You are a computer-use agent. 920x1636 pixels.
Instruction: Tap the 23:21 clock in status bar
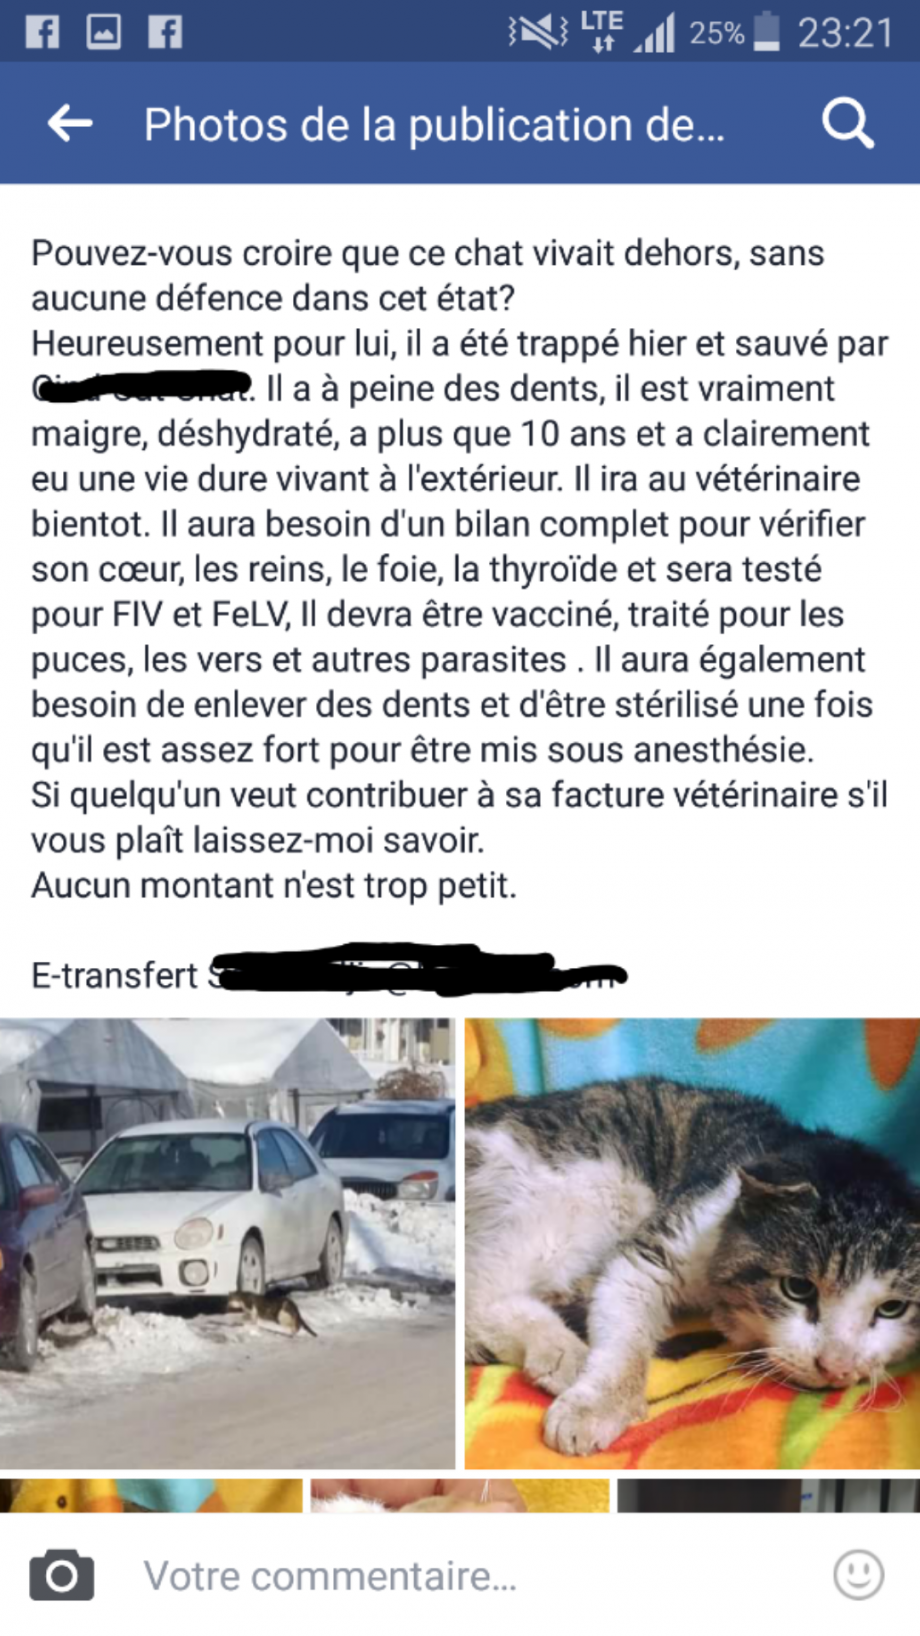tap(845, 33)
